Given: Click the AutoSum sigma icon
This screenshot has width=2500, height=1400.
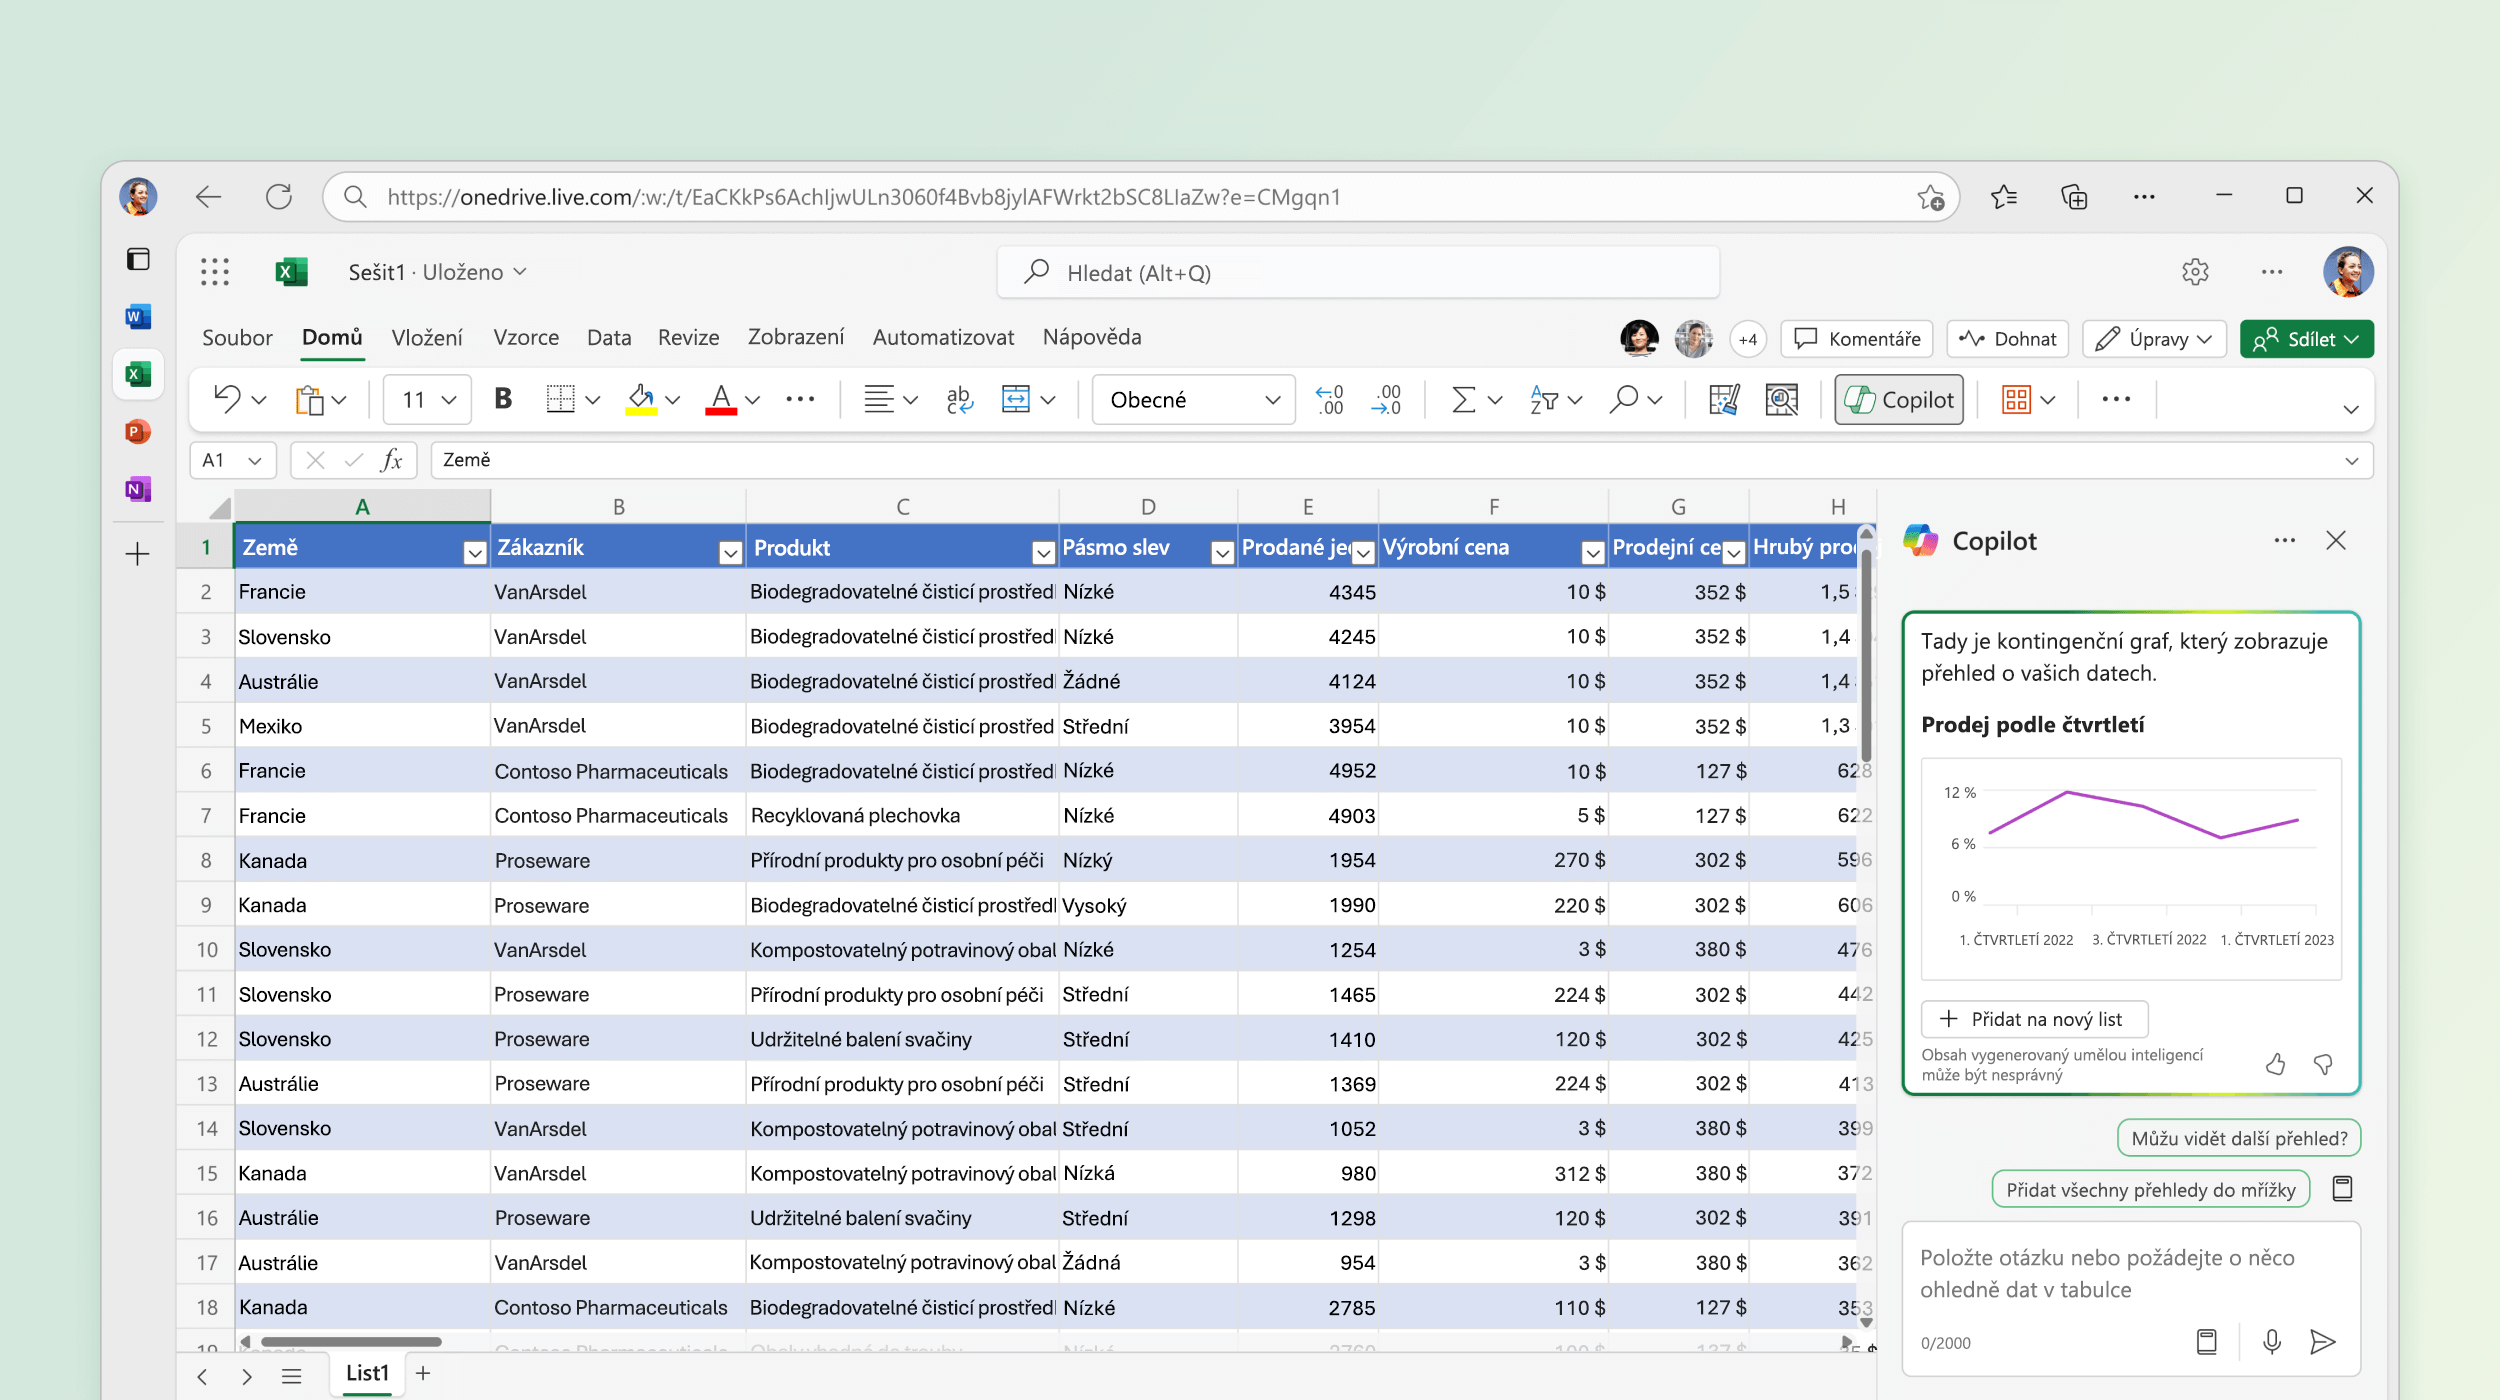Looking at the screenshot, I should point(1463,400).
